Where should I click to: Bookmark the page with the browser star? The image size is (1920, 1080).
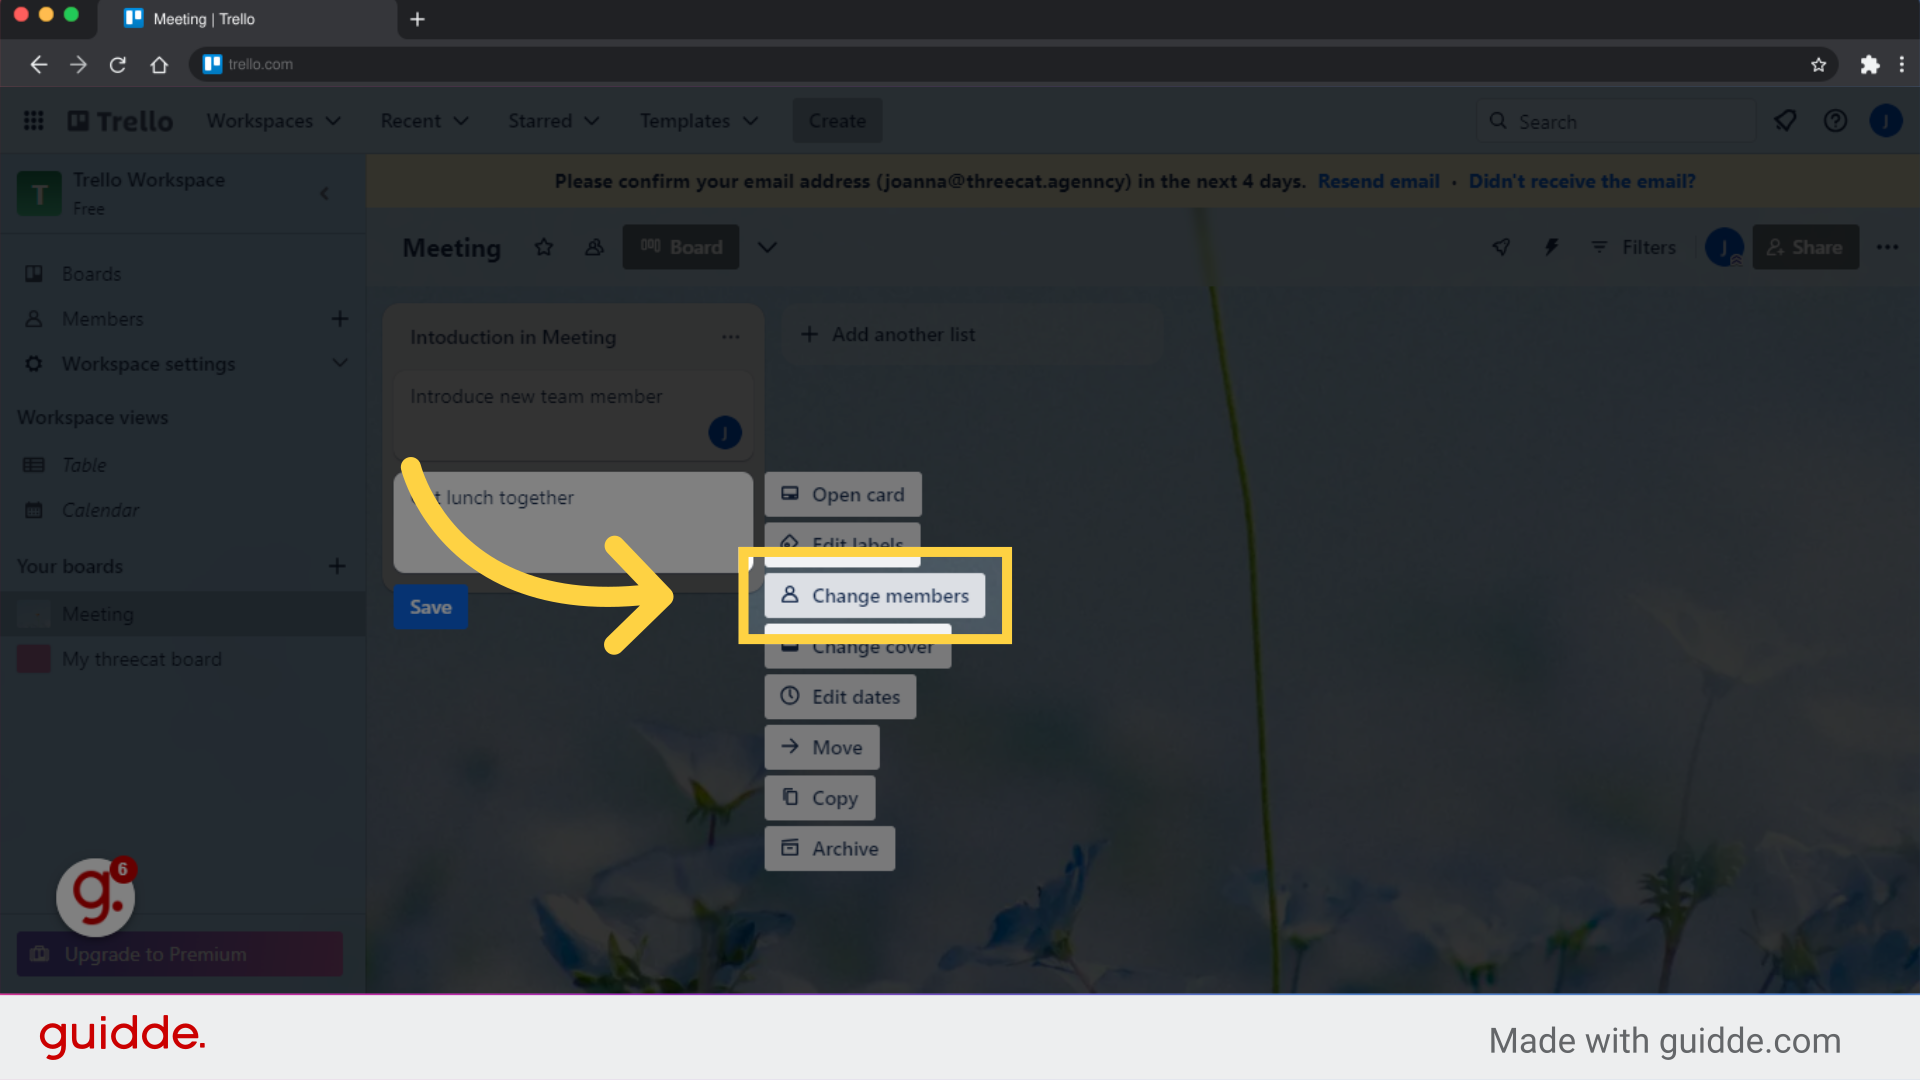coord(1819,64)
